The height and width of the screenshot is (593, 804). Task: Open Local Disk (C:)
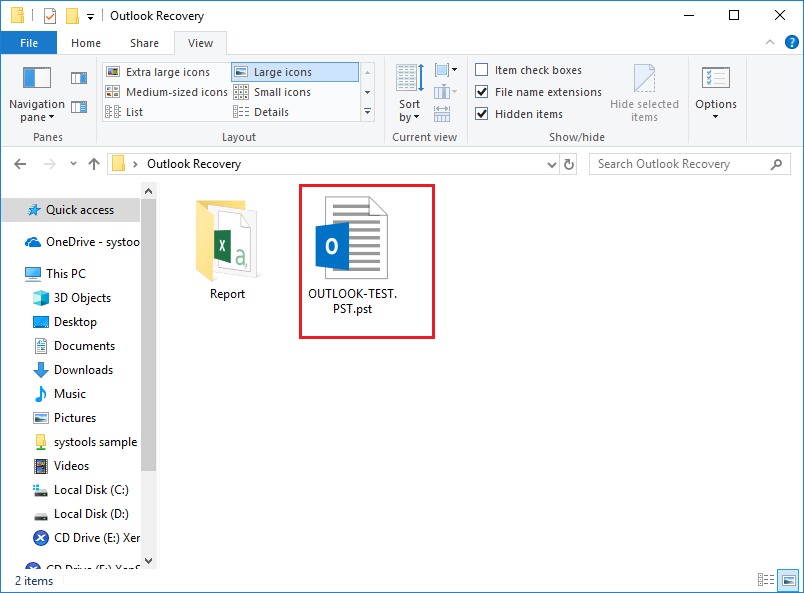(x=81, y=490)
